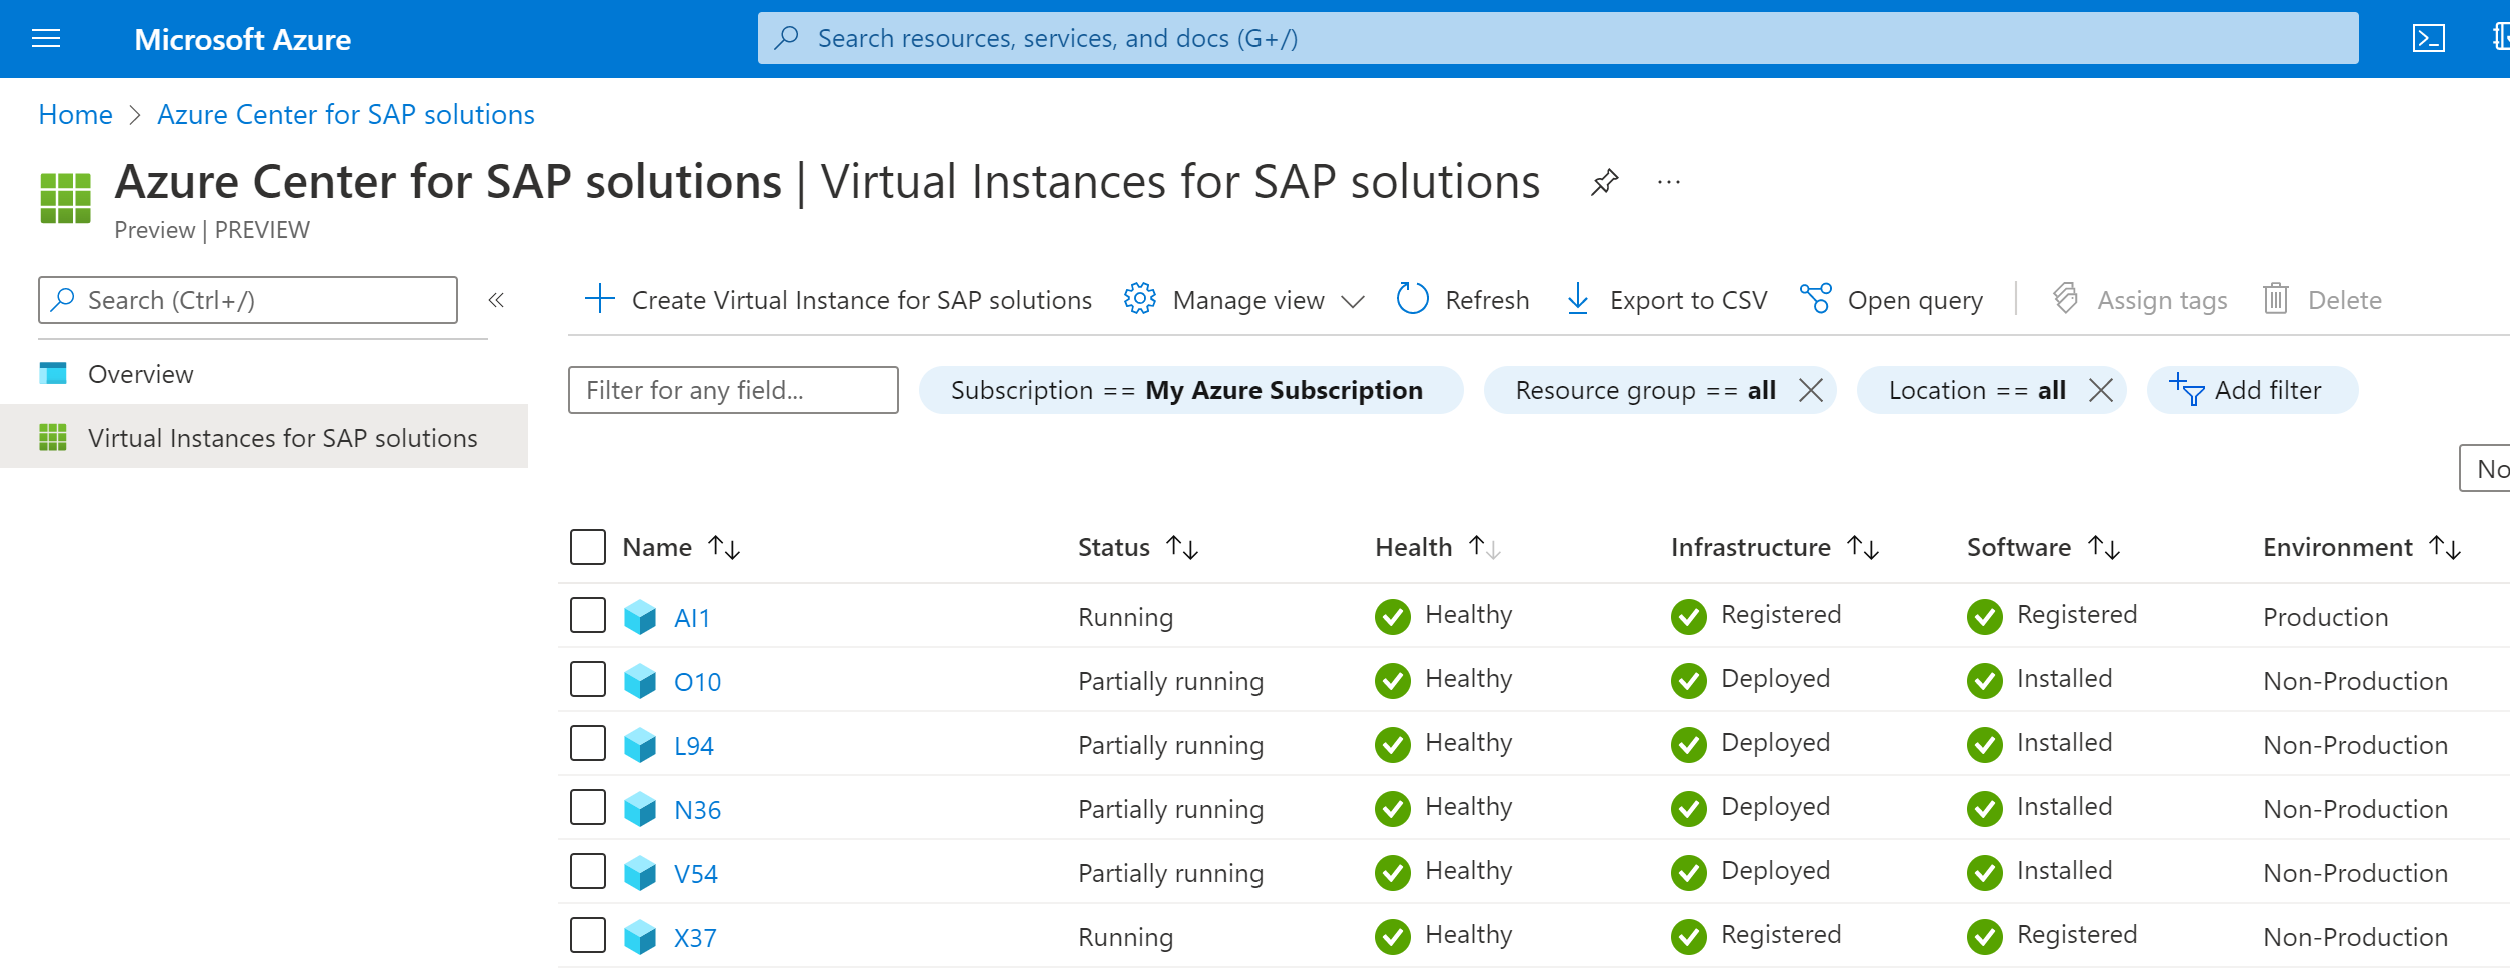Check the box for row L94
Screen dimensions: 2510x968
coord(588,743)
